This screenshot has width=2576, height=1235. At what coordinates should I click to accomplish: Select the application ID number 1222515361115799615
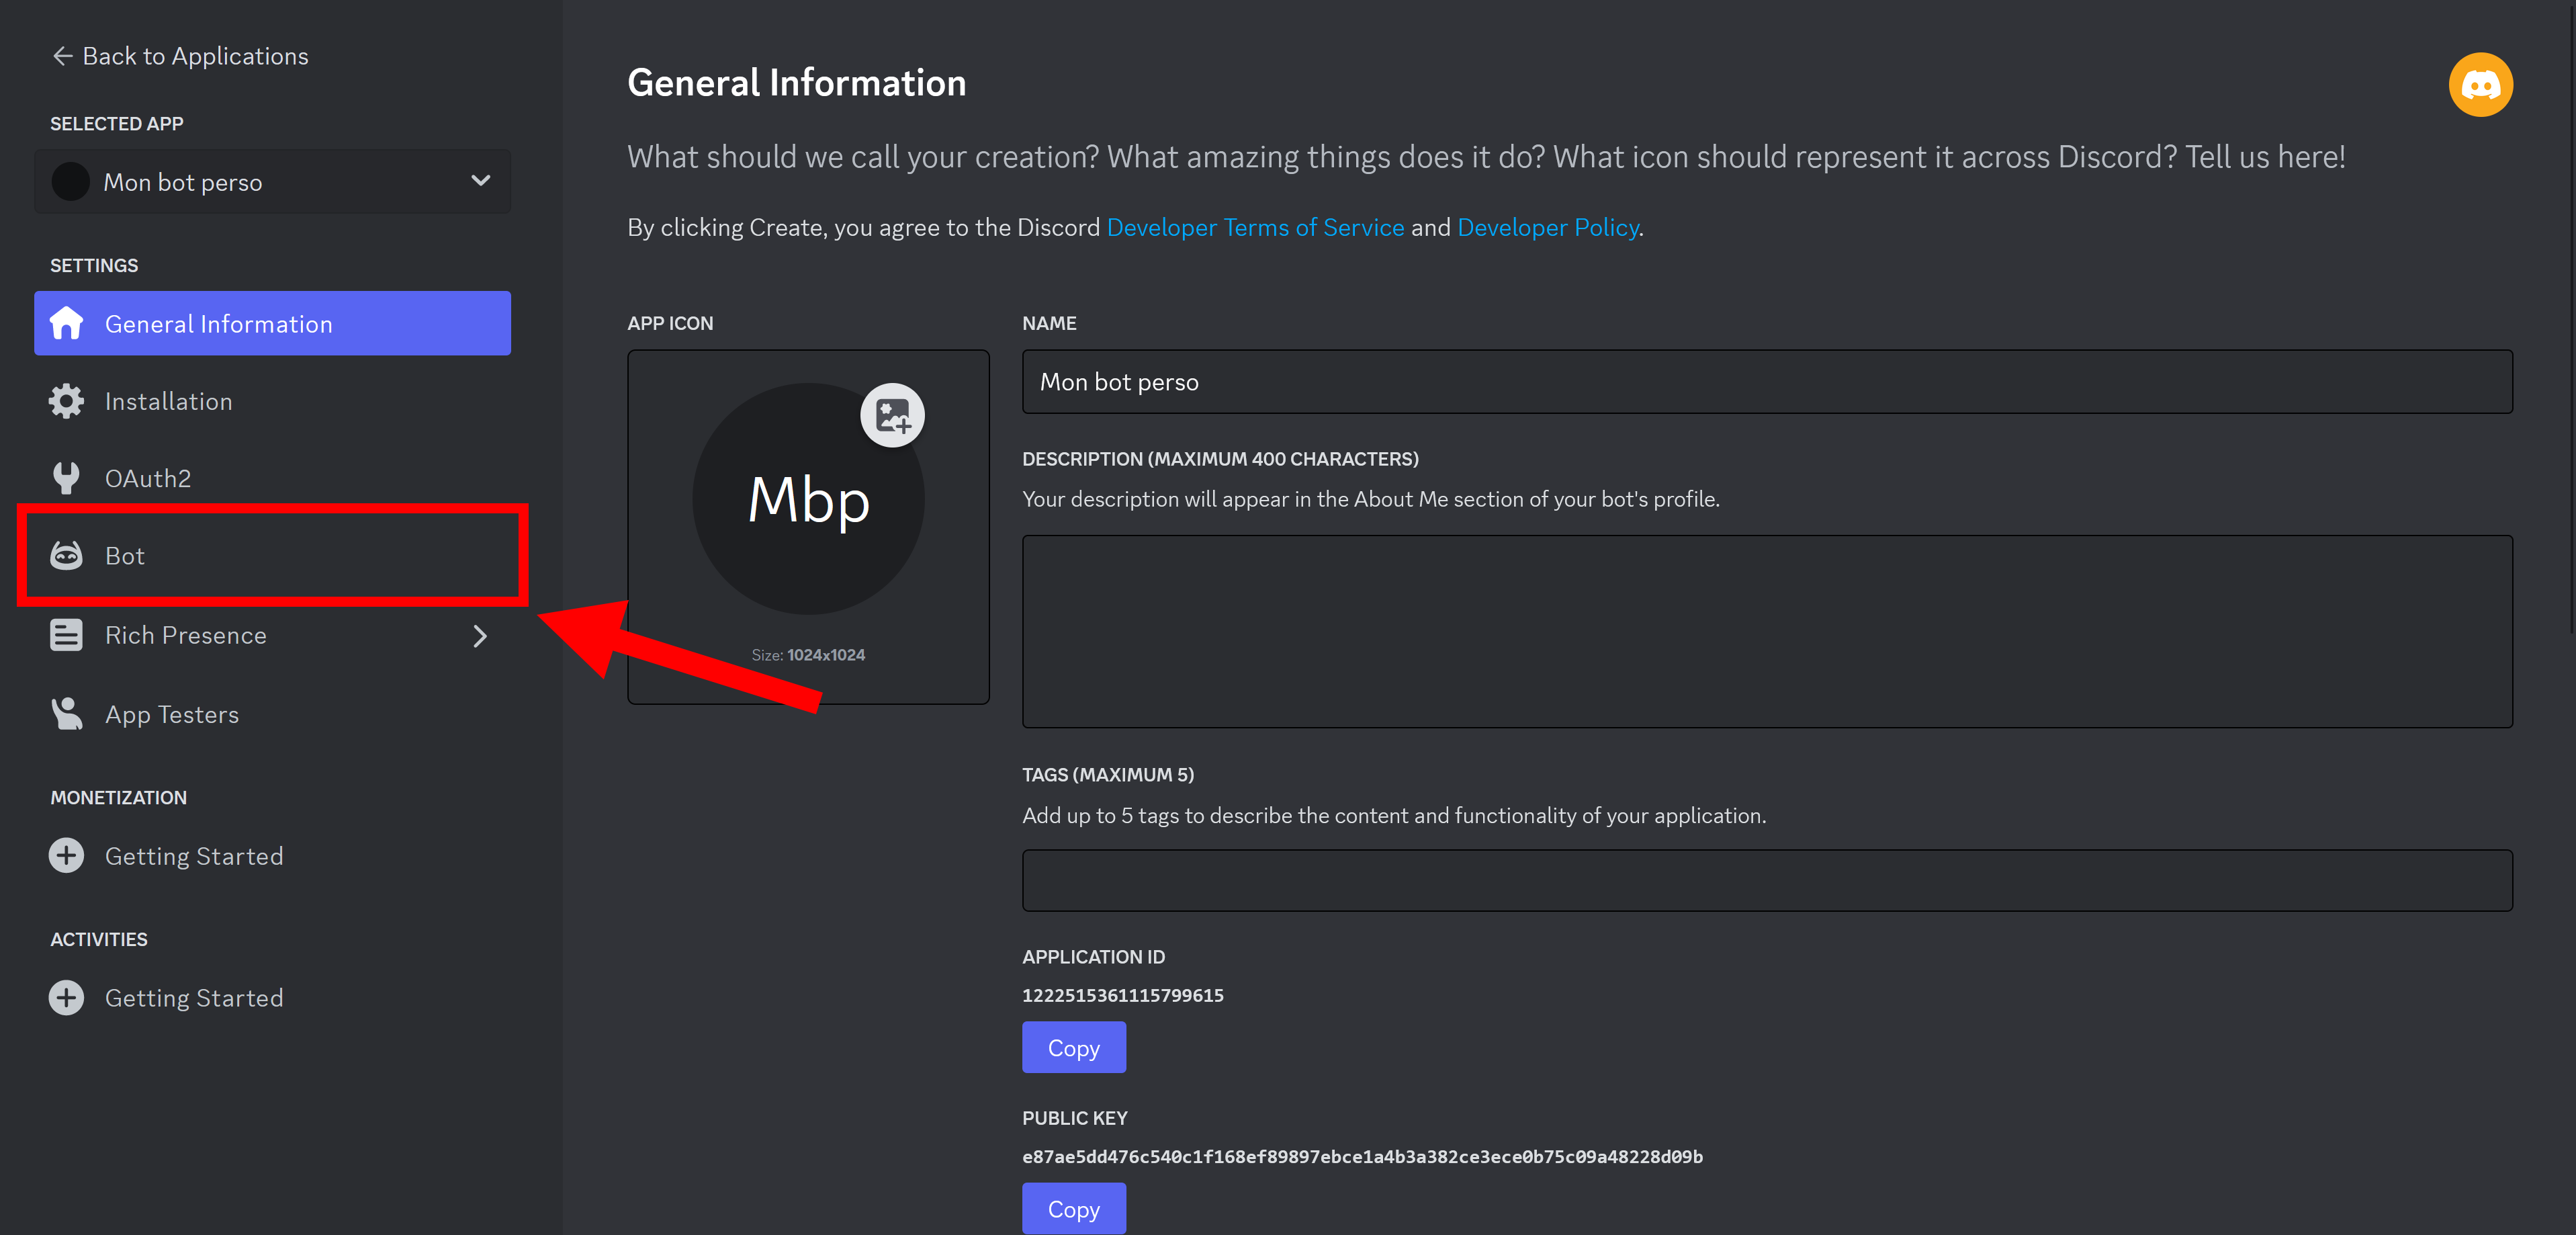pyautogui.click(x=1123, y=995)
